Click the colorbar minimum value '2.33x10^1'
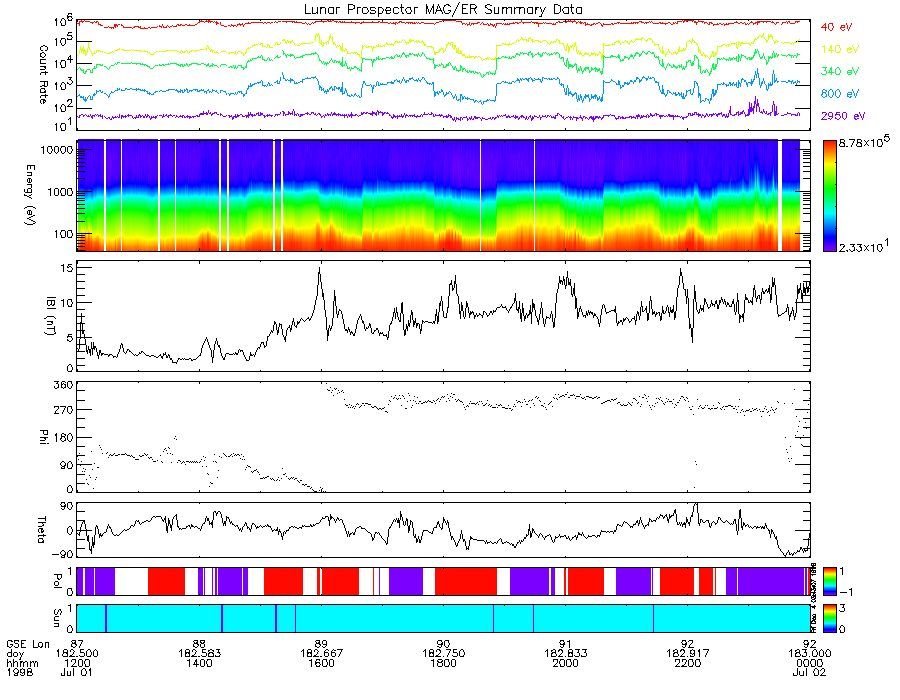Viewport: 900px width, 700px height. 864,246
